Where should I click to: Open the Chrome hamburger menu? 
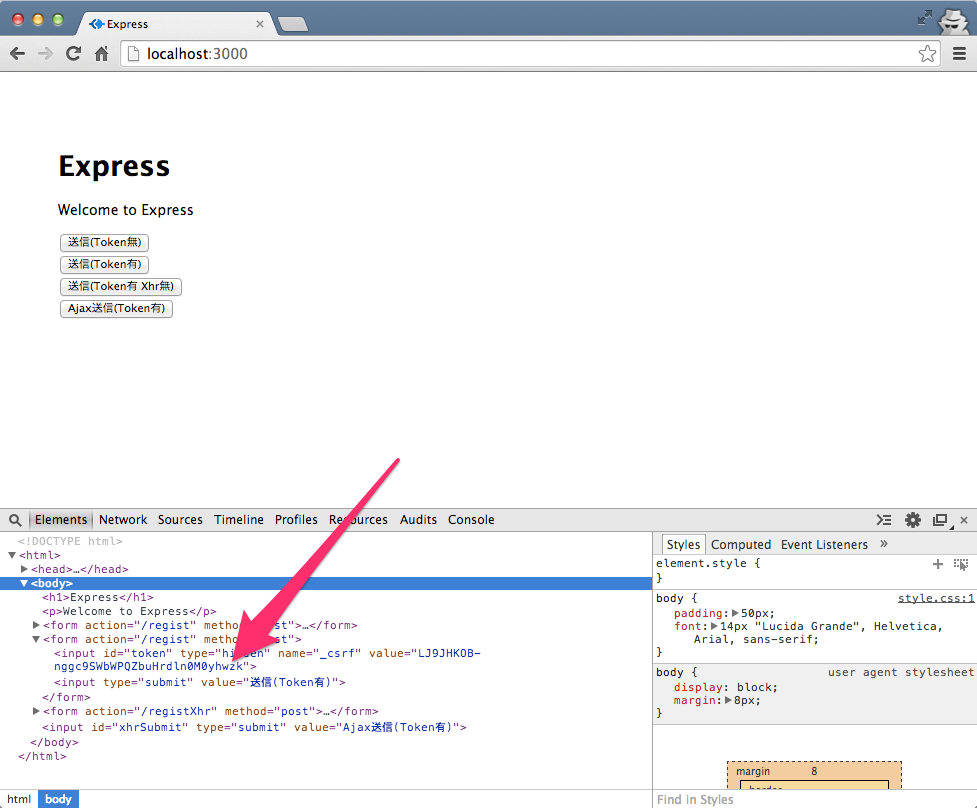click(x=960, y=54)
